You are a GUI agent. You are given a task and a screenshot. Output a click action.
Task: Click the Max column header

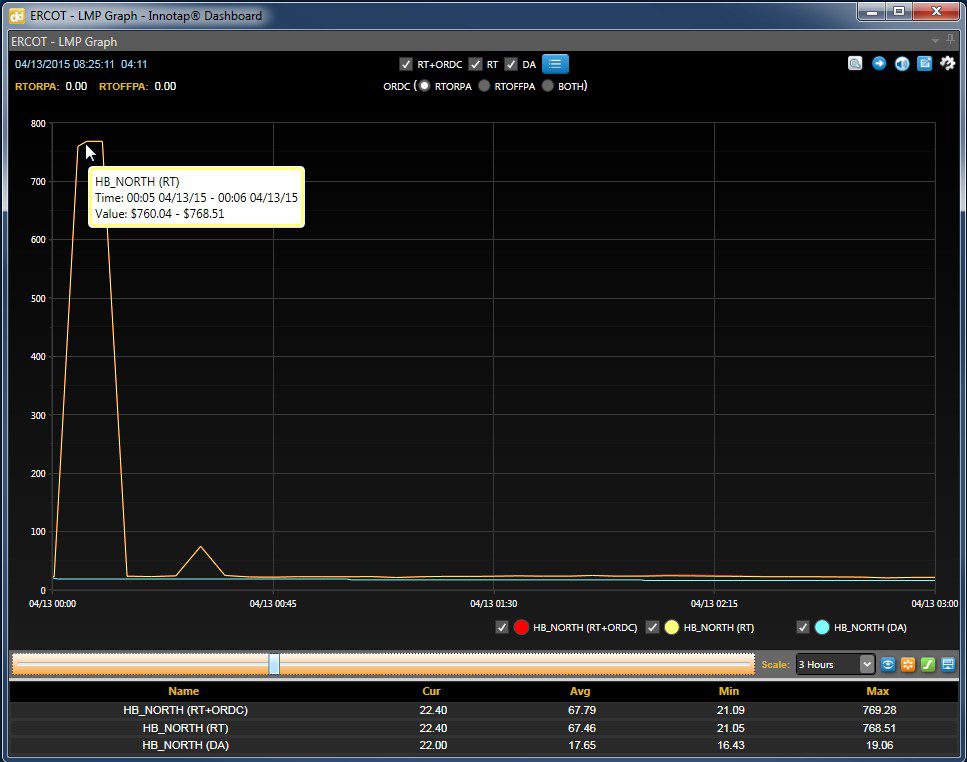pos(878,691)
